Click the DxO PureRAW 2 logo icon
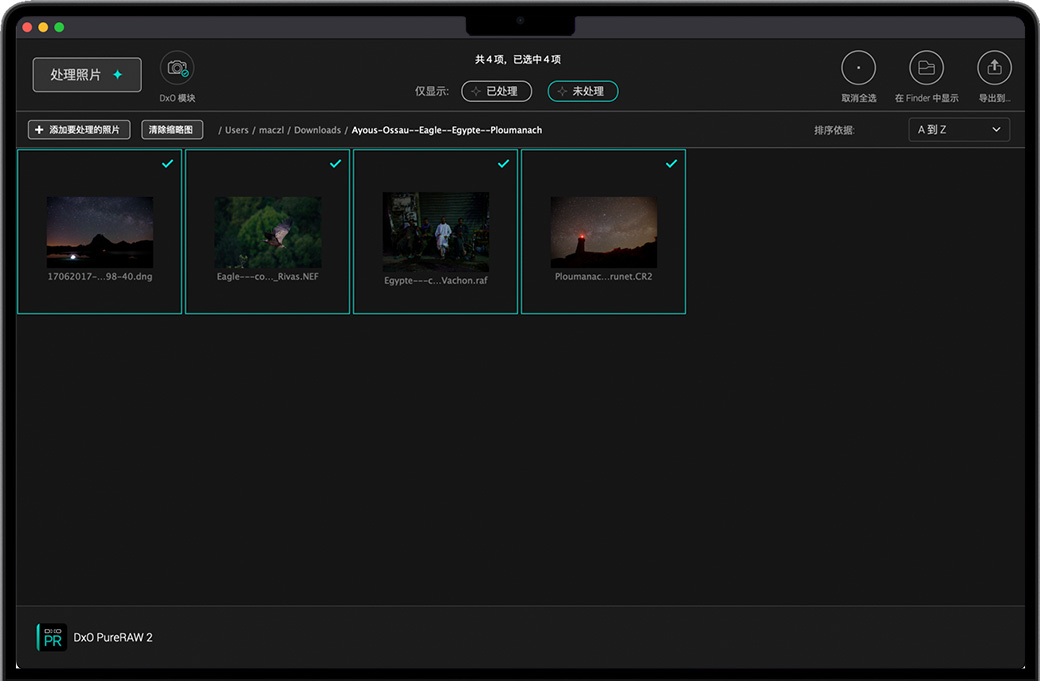 [52, 637]
